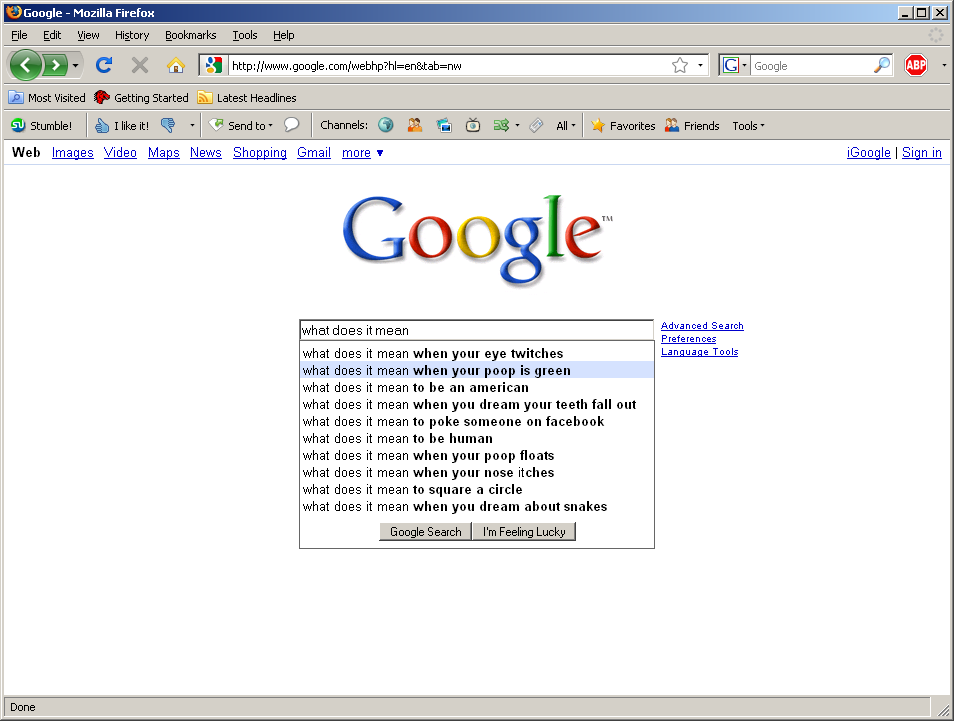Select suggestion 'when your eye twitches'
Image resolution: width=954 pixels, height=721 pixels.
coord(433,354)
